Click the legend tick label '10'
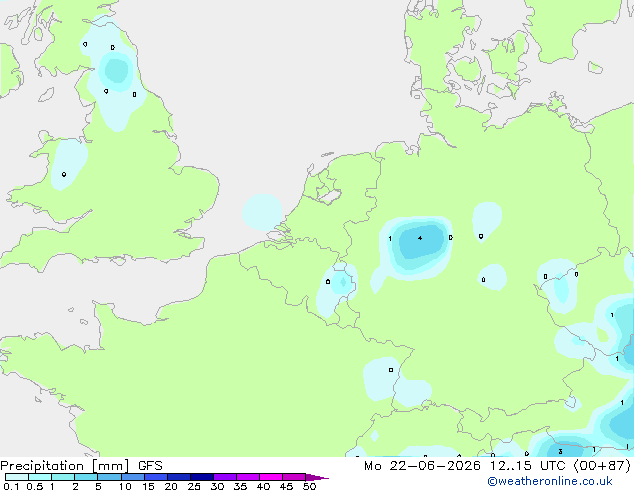Viewport: 634px width, 490px height. [x=125, y=486]
